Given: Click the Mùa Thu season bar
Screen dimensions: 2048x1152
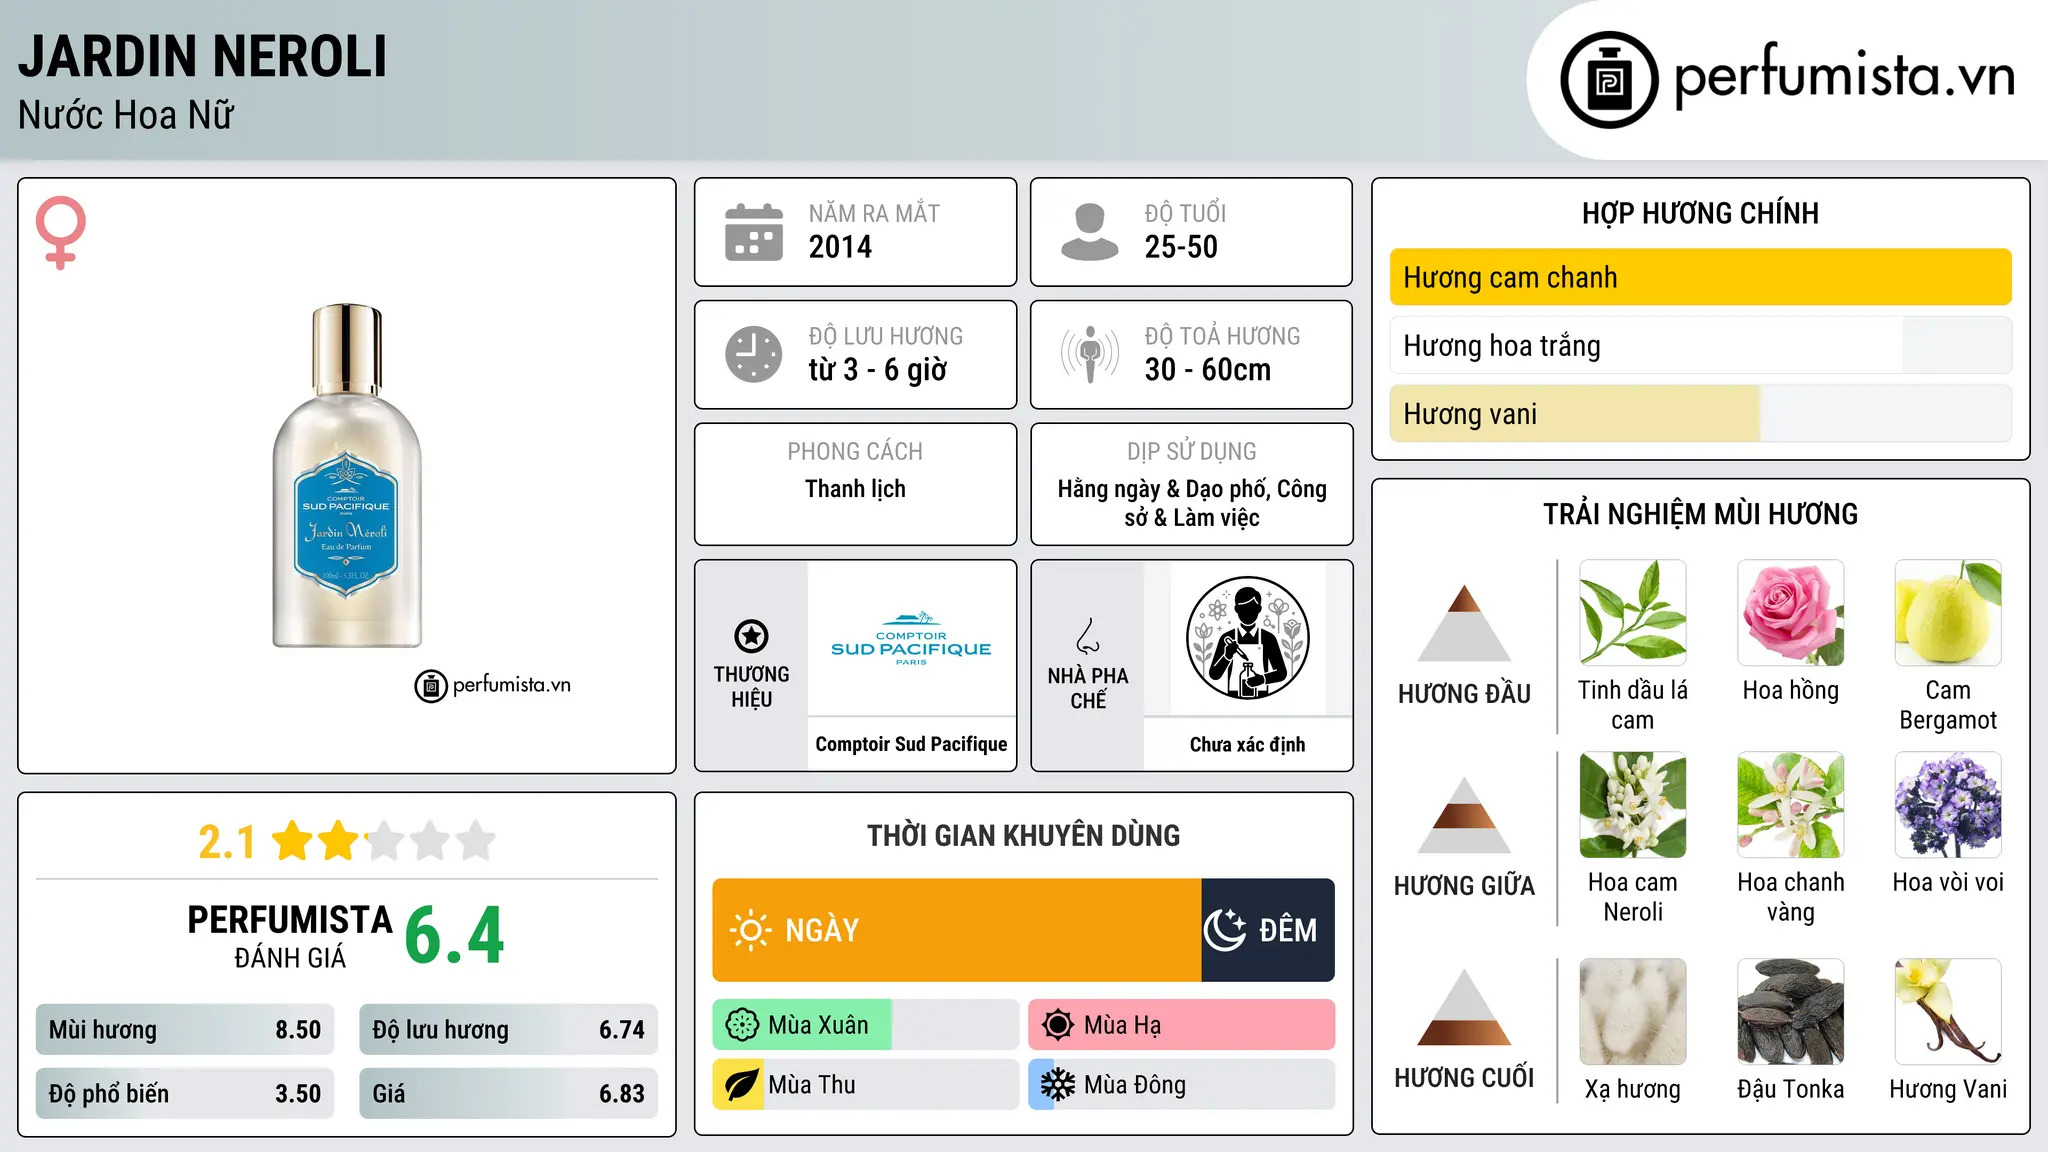Looking at the screenshot, I should 866,1085.
